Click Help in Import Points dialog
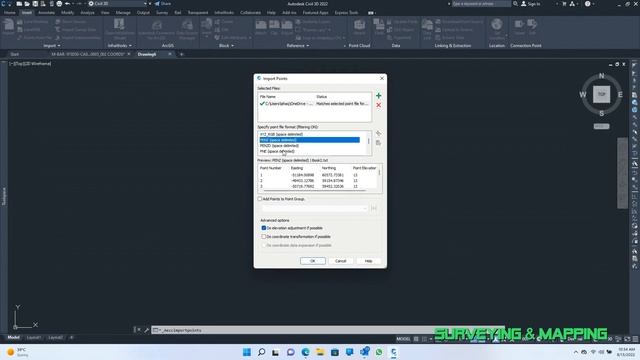The image size is (640, 360). pos(368,261)
